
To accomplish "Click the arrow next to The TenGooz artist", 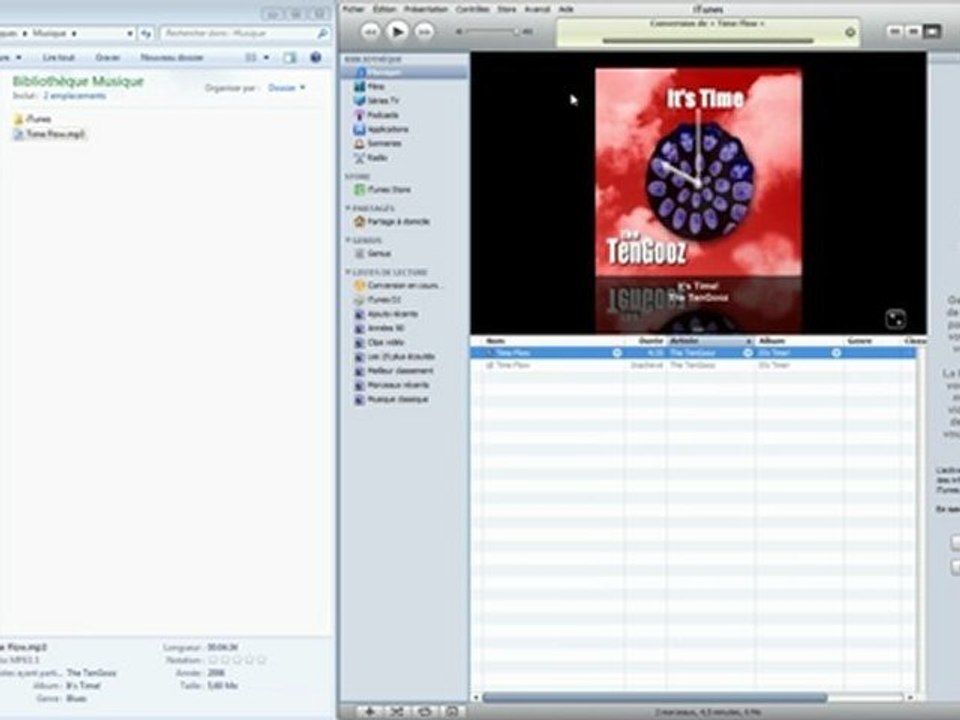I will [x=748, y=353].
